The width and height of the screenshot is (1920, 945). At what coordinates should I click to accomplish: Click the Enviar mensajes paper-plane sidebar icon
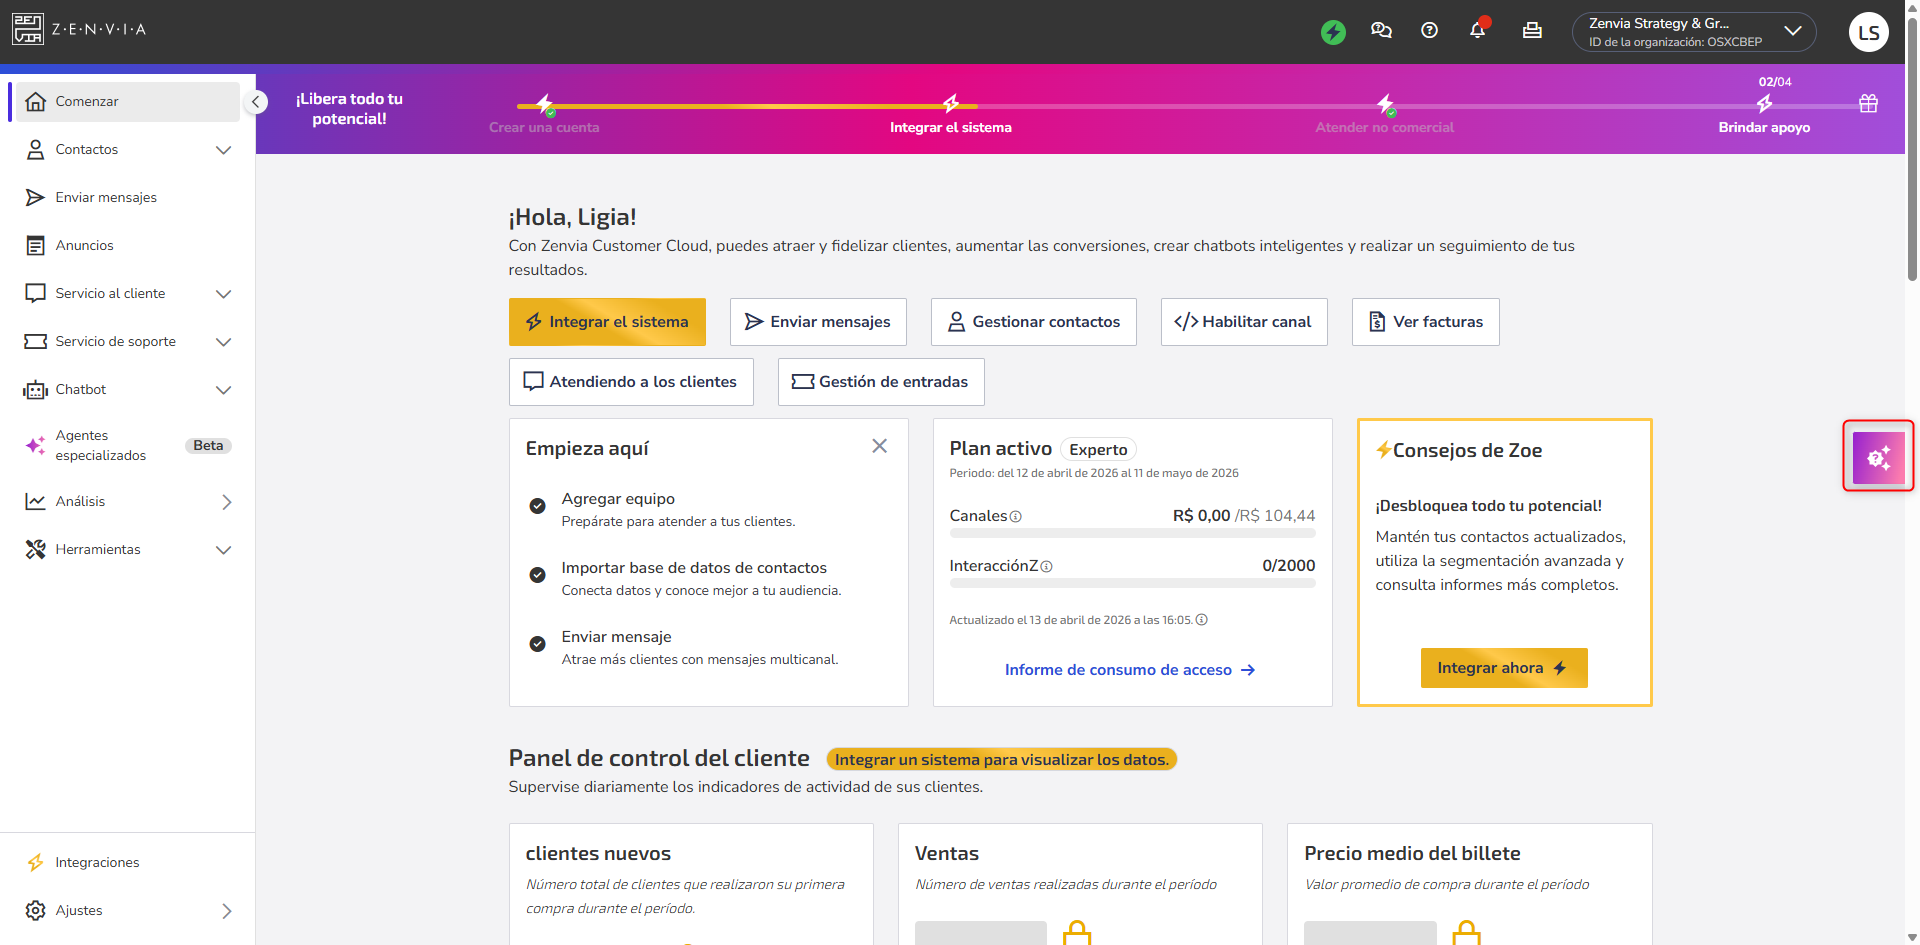click(x=36, y=197)
